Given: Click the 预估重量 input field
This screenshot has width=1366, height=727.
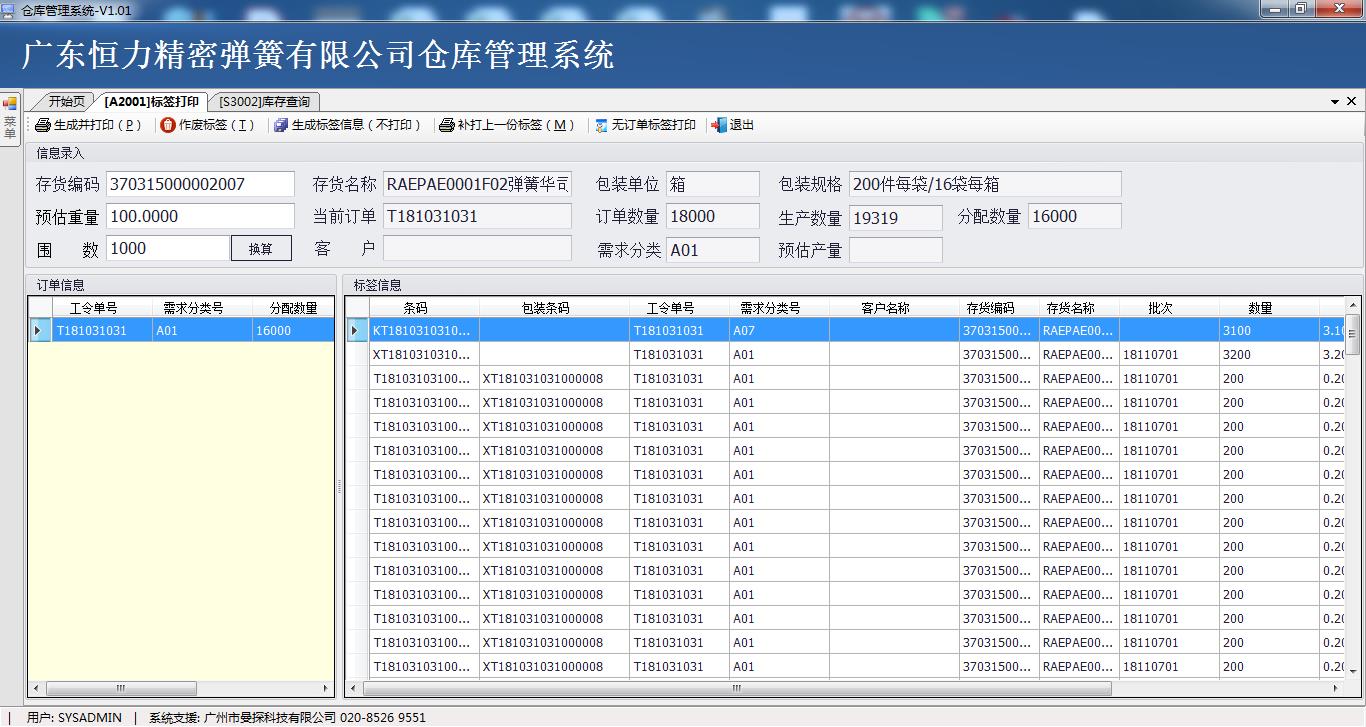Looking at the screenshot, I should [x=200, y=216].
